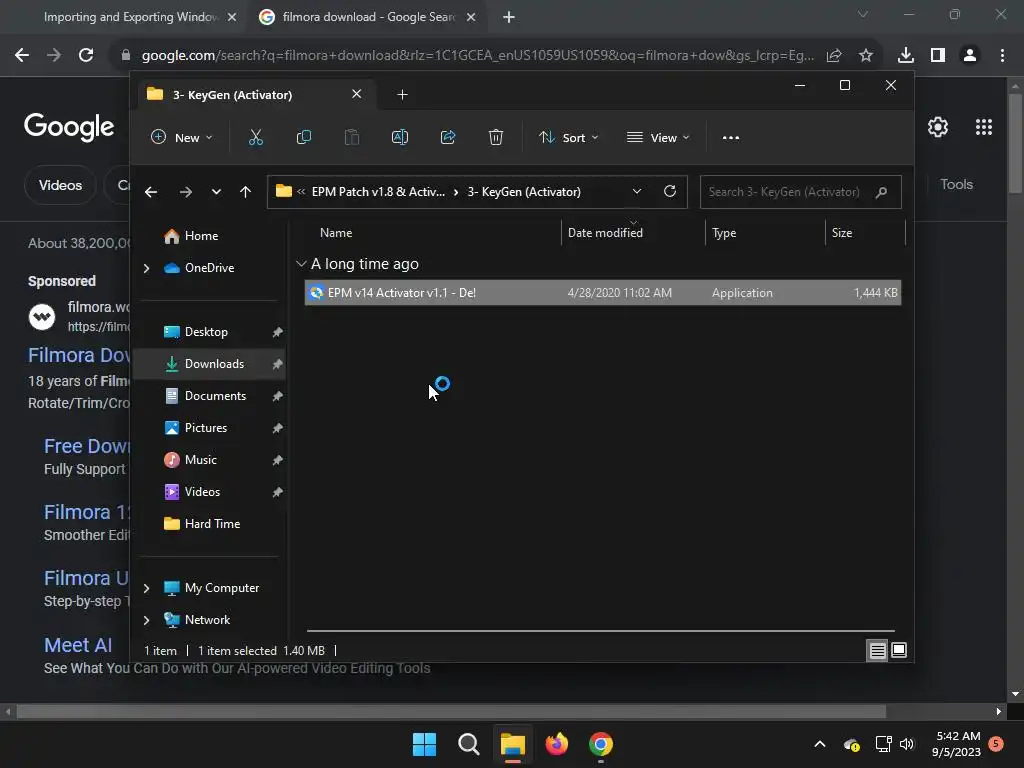
Task: Toggle Chrome side panel icon
Action: 937,56
